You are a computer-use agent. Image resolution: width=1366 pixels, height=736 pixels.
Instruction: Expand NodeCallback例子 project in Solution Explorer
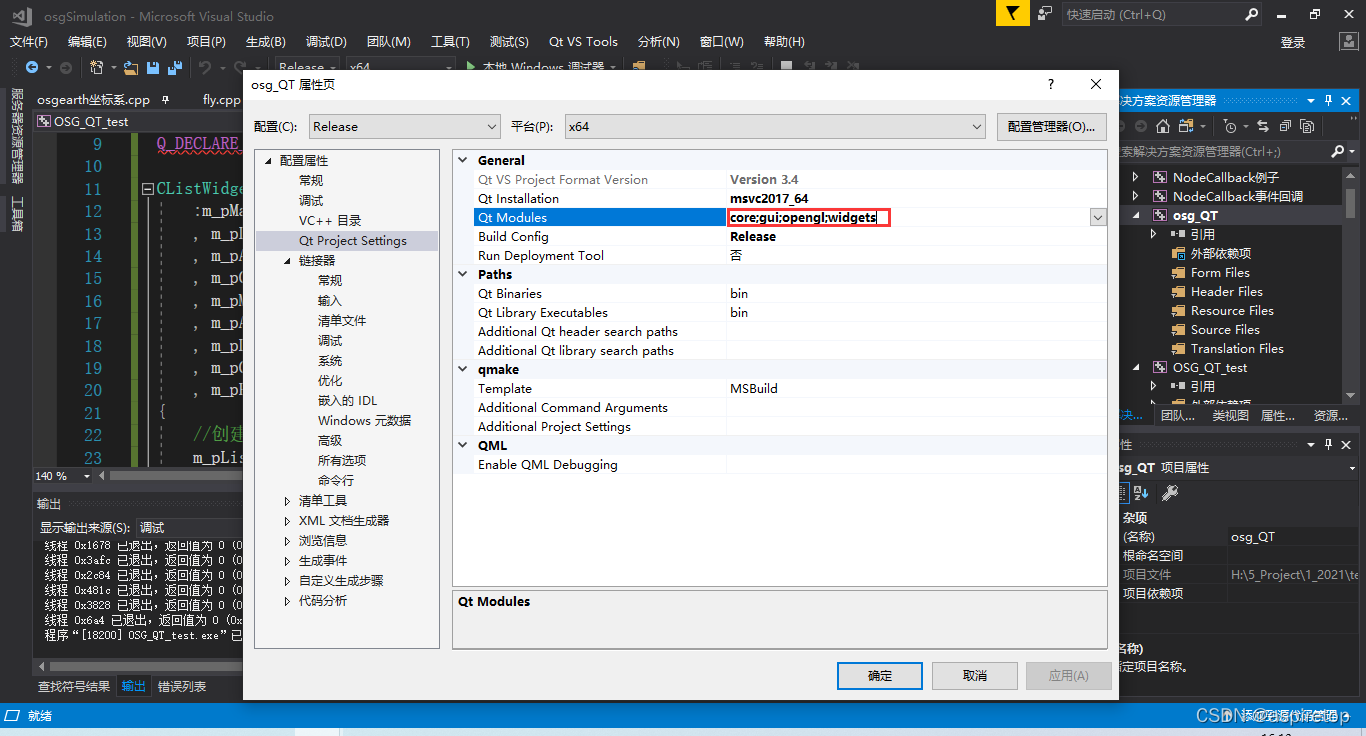pos(1135,177)
